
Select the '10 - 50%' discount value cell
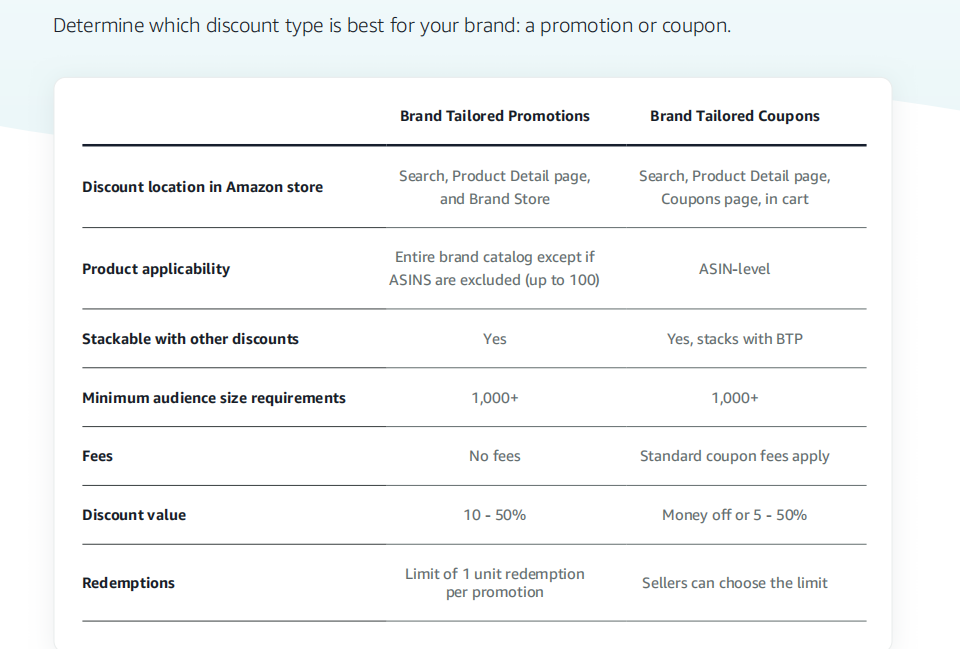coord(495,515)
